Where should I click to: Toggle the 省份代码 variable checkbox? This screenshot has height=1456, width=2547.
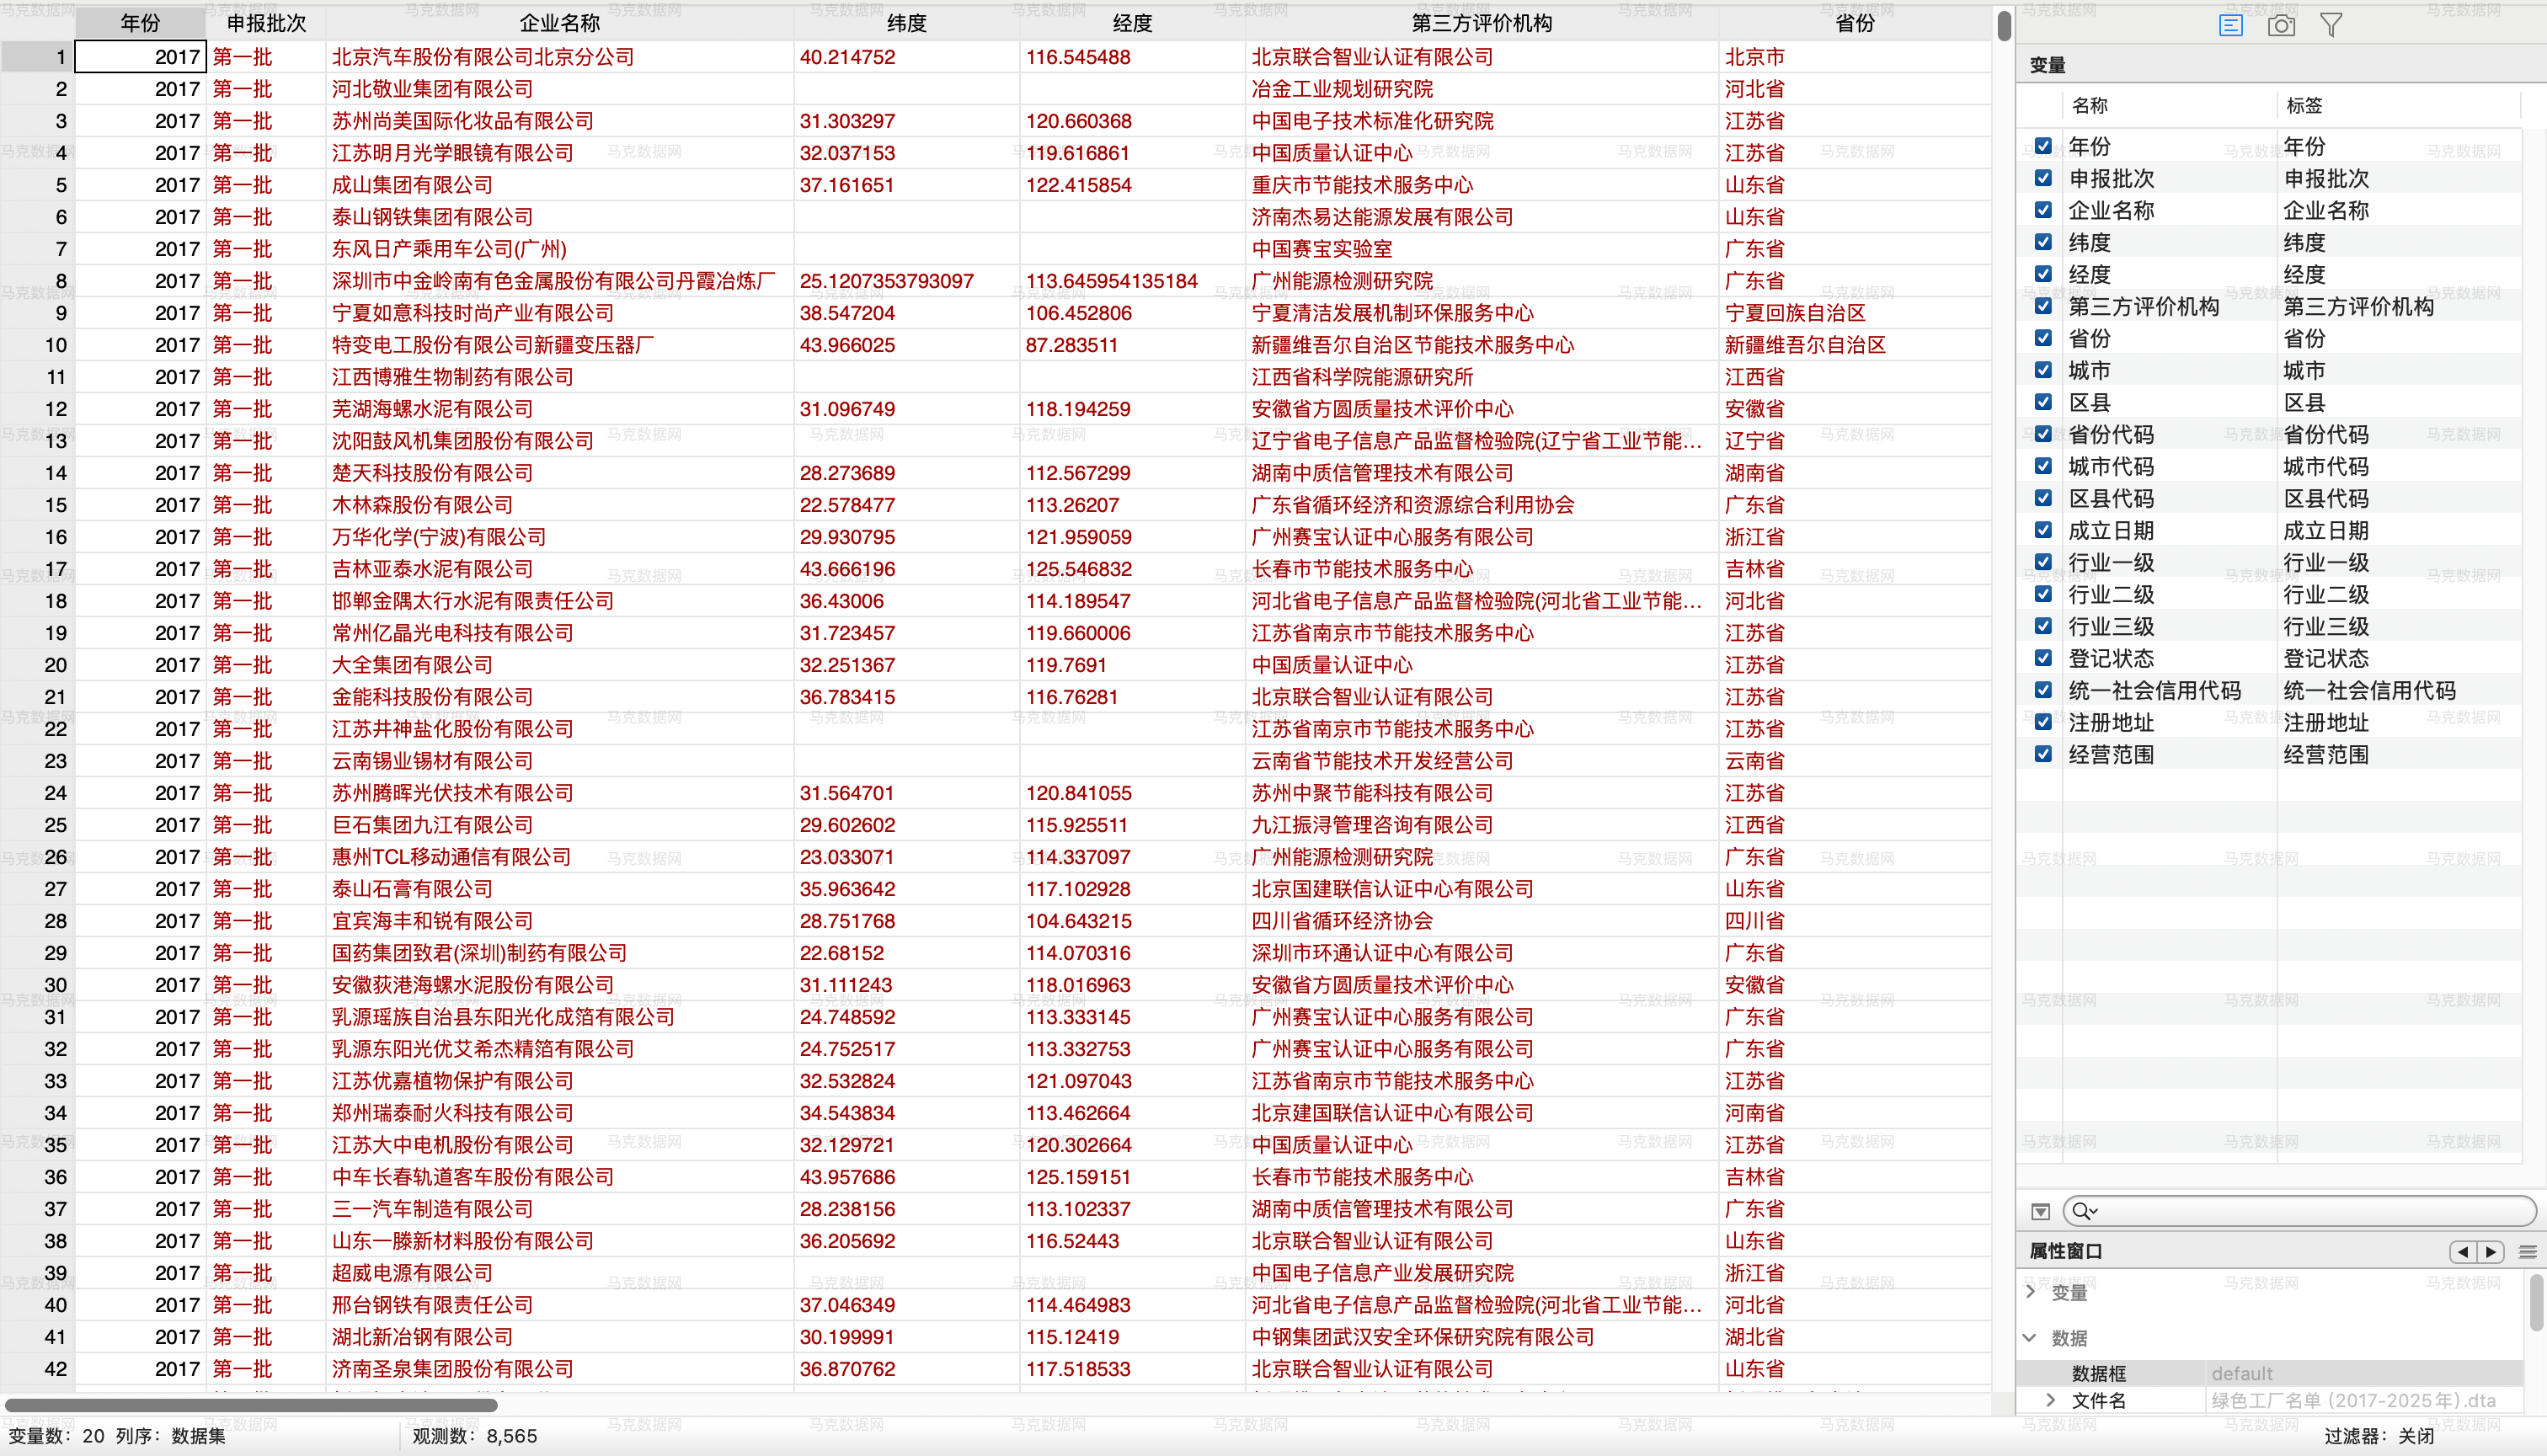point(2043,434)
